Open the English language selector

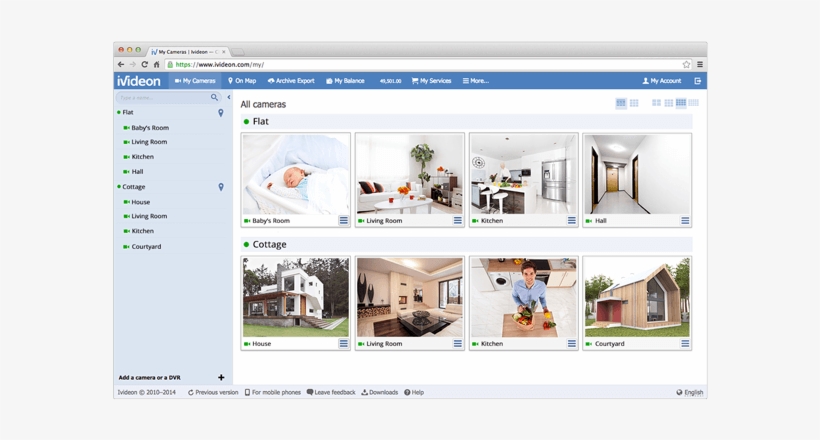(x=690, y=393)
